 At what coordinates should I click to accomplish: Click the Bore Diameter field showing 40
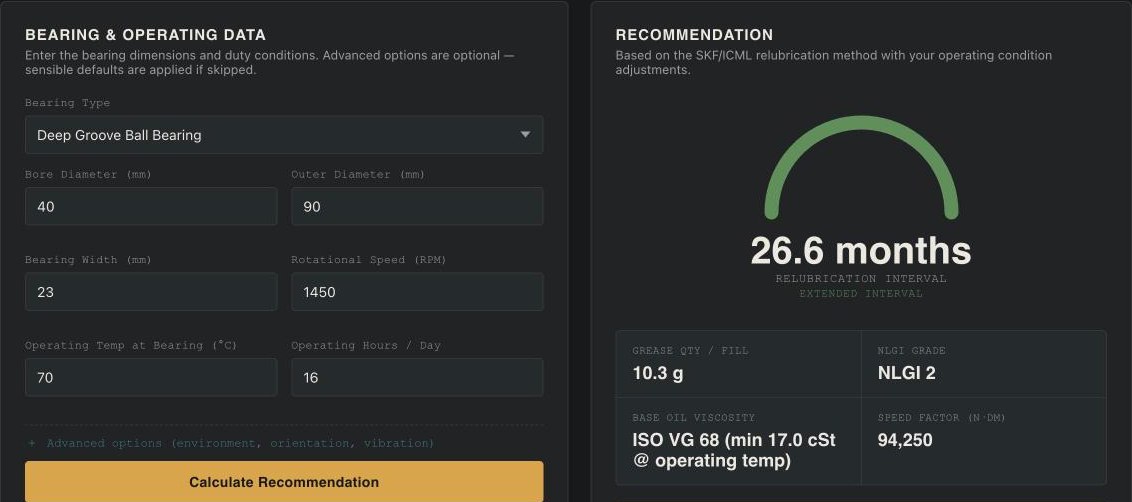pos(151,207)
